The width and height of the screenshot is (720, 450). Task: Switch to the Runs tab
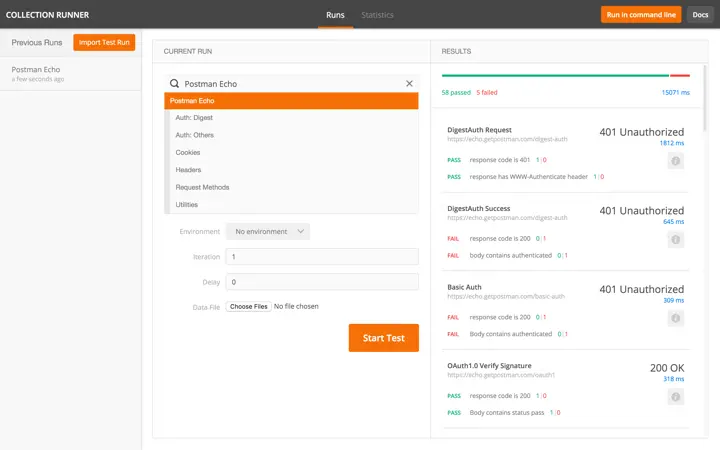(335, 15)
